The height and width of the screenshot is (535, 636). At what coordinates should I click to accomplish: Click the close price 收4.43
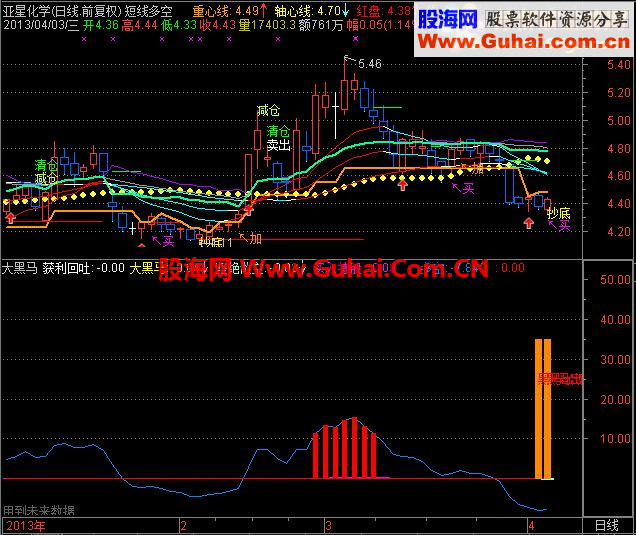coord(218,25)
